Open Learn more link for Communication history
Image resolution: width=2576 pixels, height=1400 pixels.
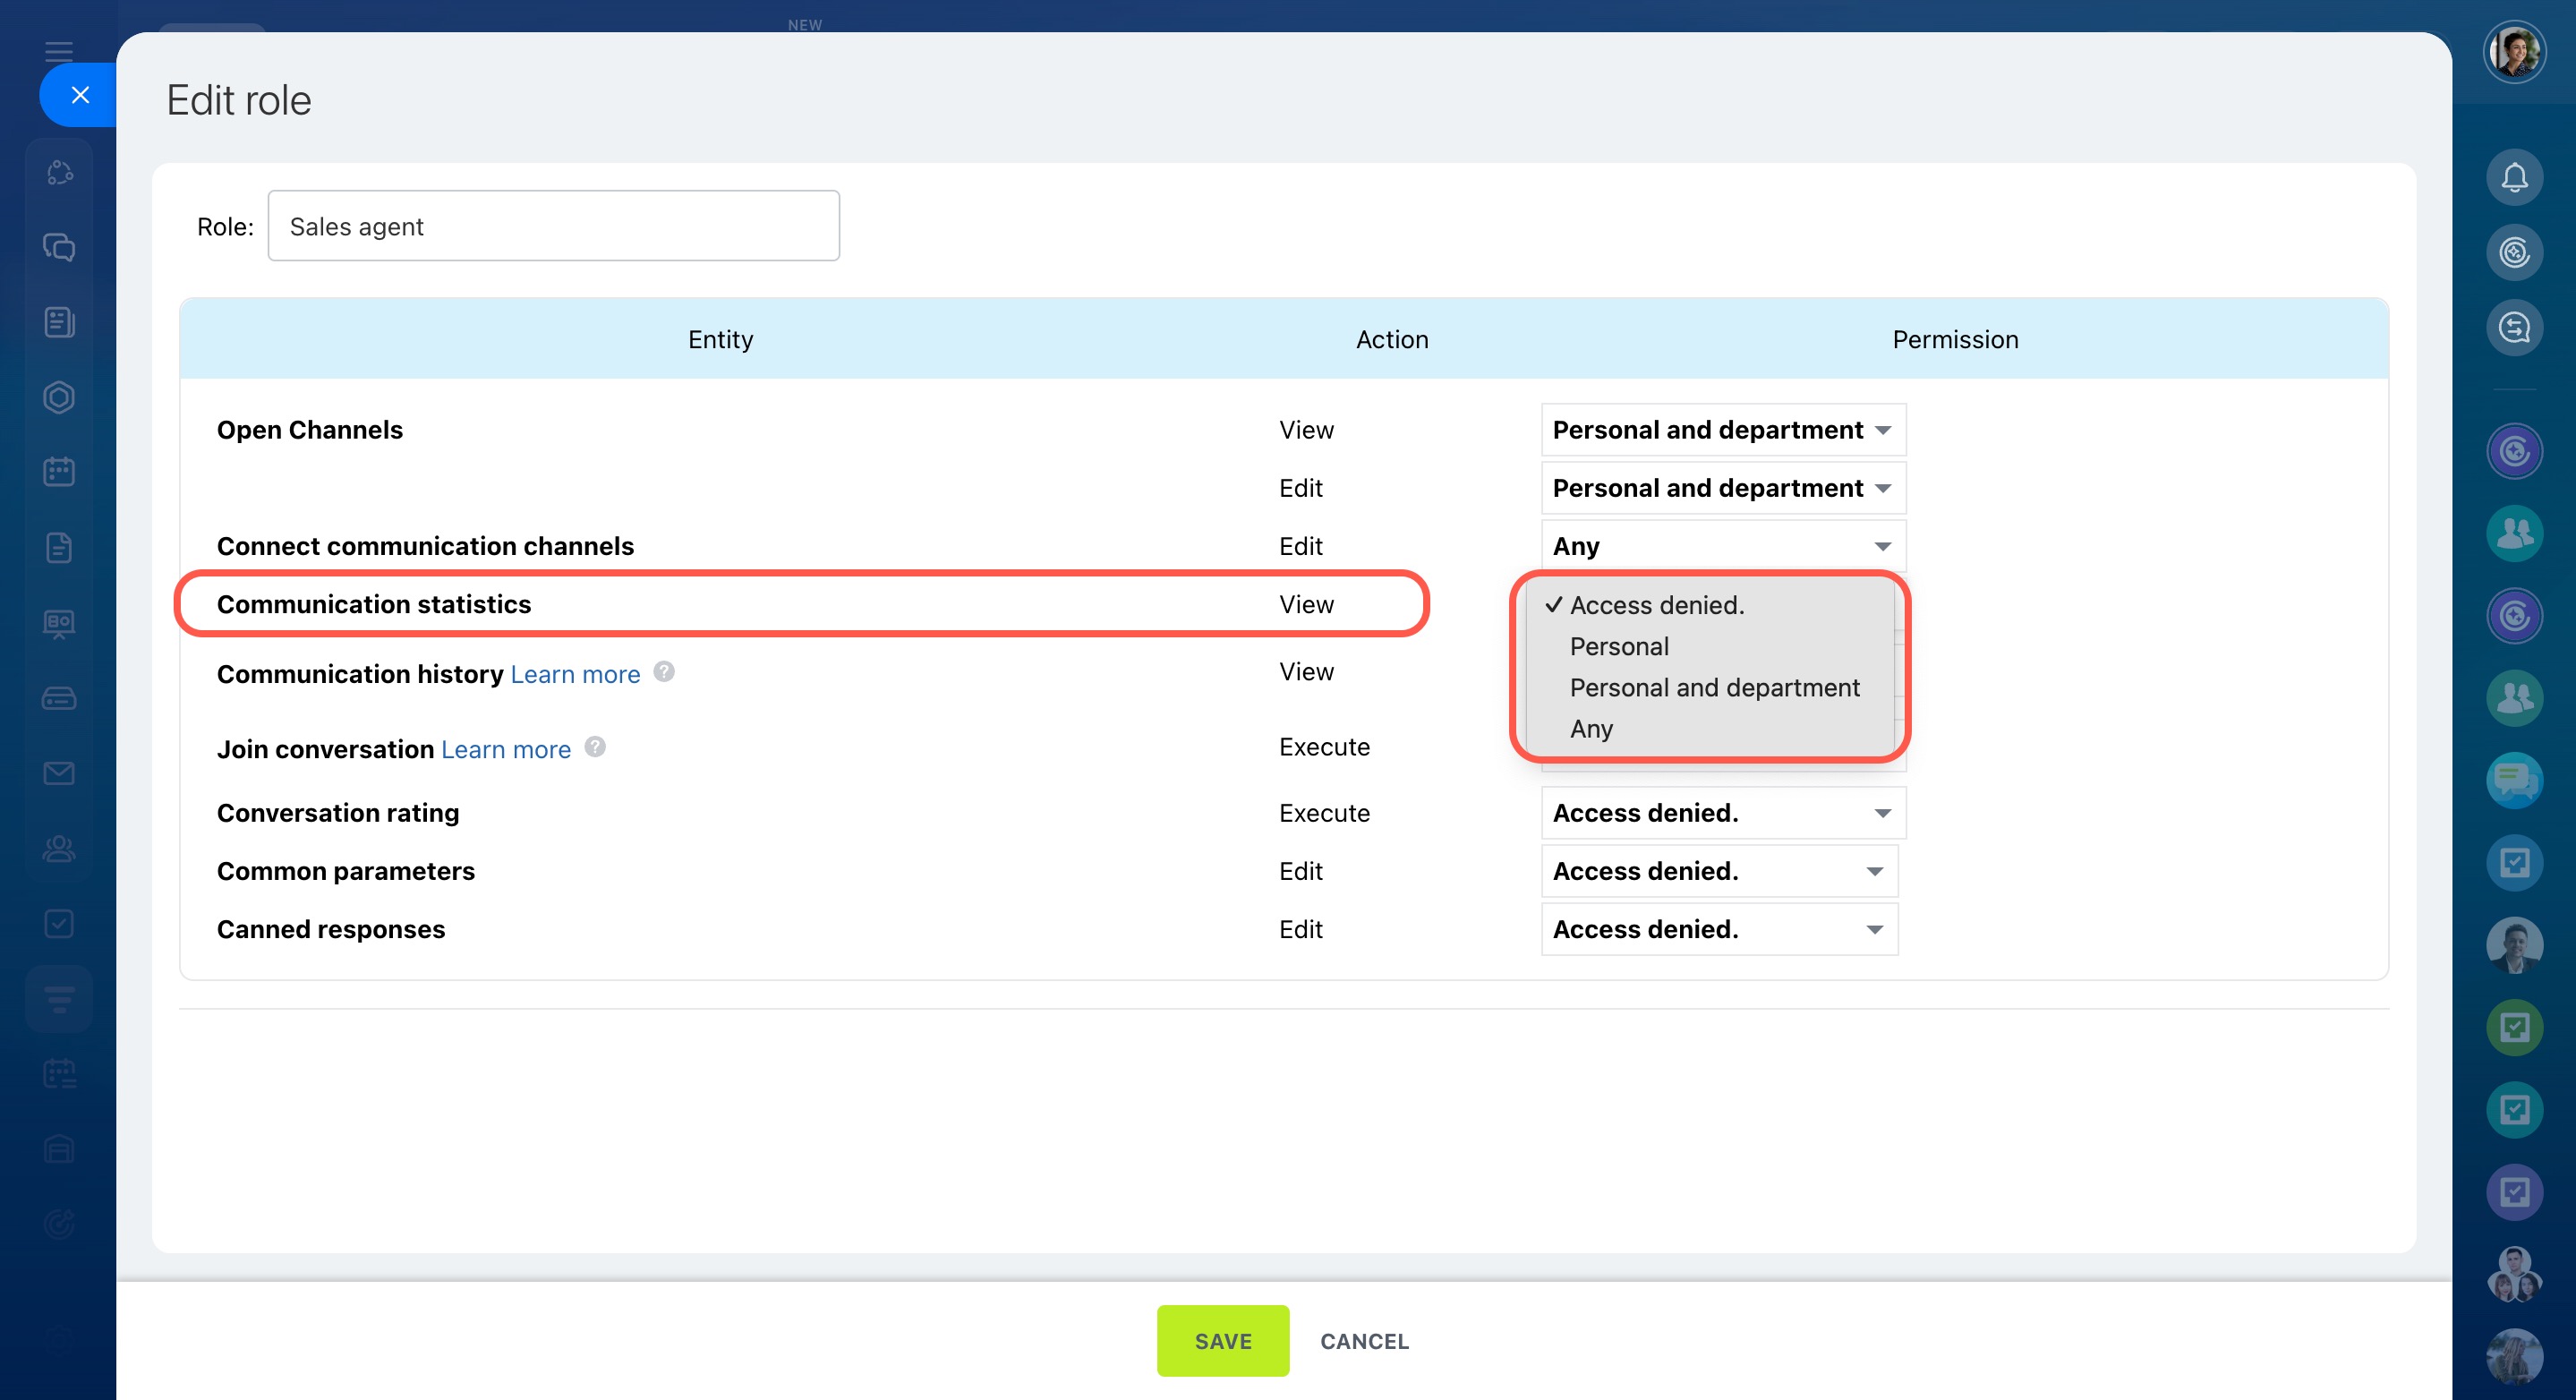575,674
